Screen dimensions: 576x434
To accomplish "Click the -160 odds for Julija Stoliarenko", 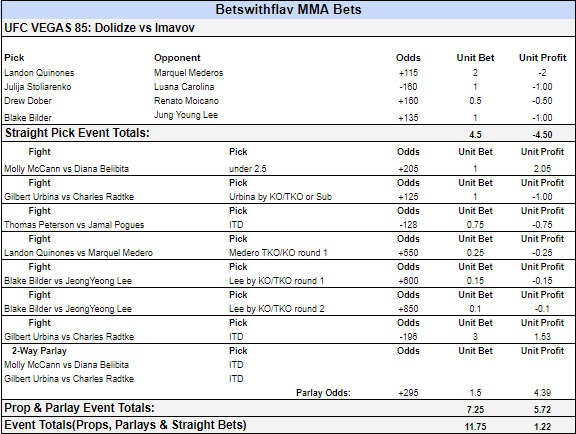I will click(x=408, y=87).
